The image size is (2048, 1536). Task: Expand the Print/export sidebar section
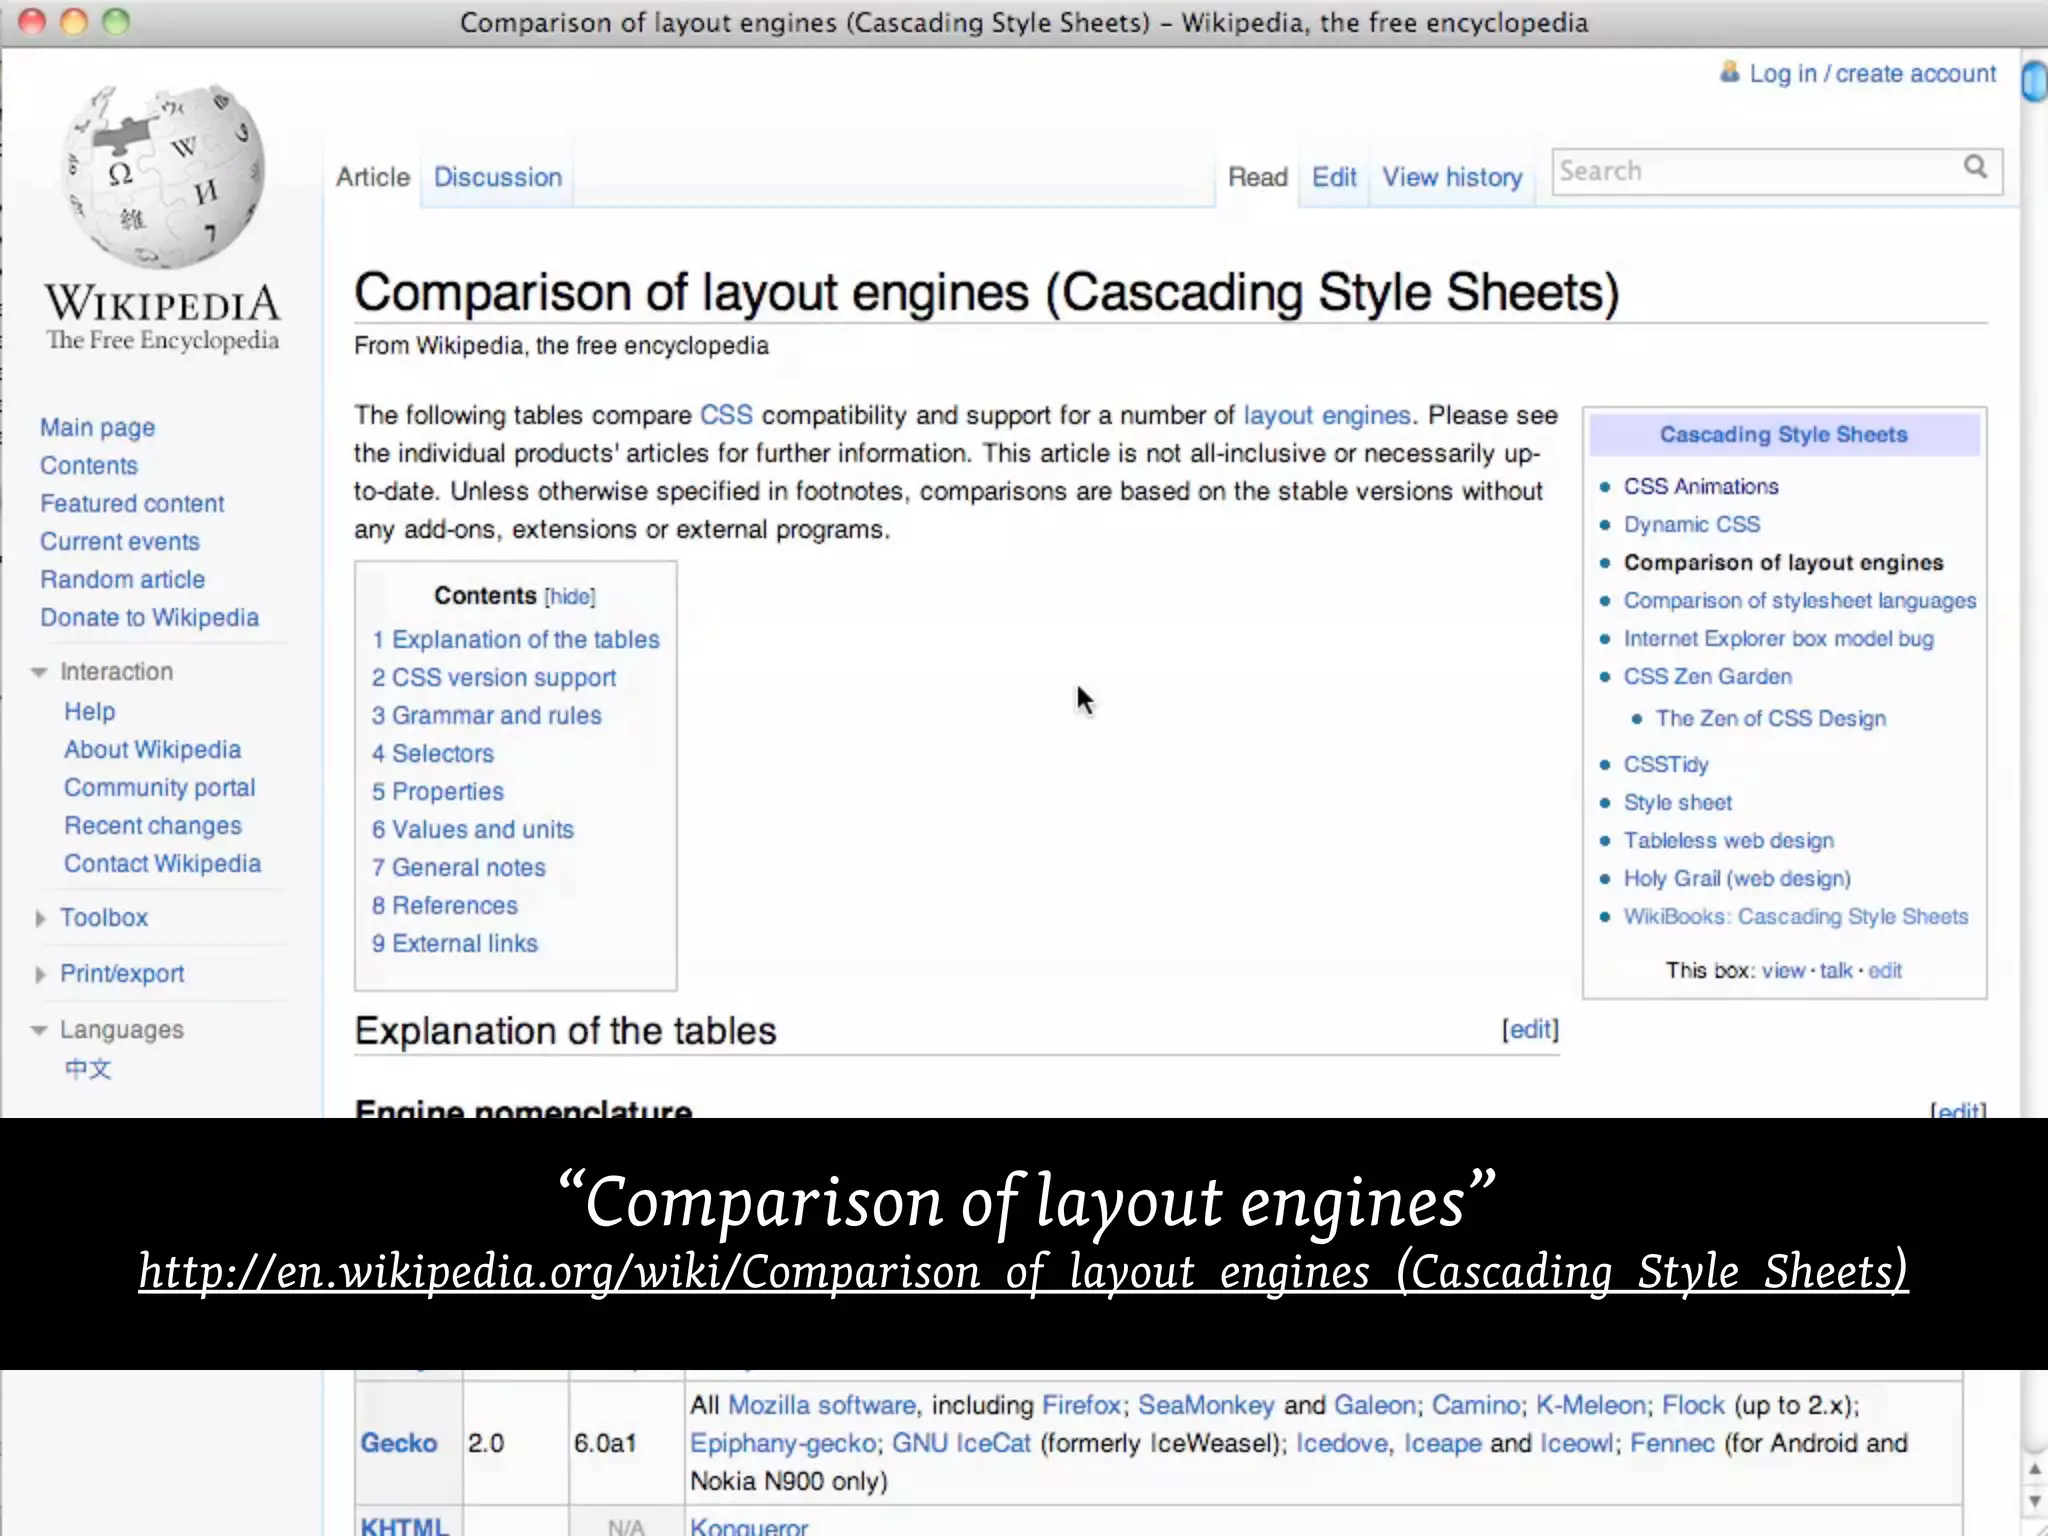[x=40, y=974]
